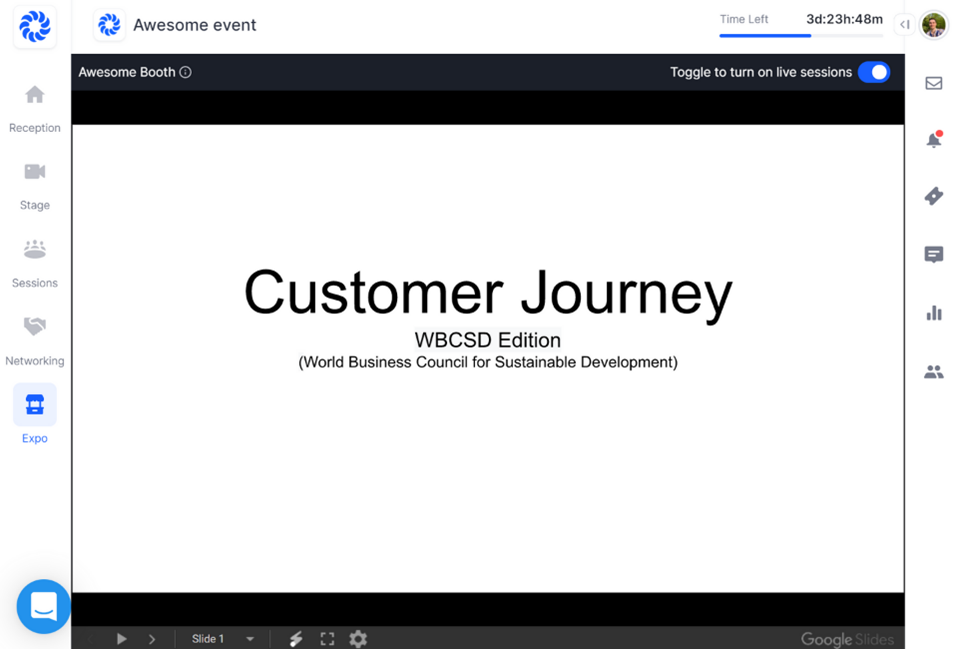Open the polls bar chart icon
Viewport: 958px width, 649px height.
point(934,313)
